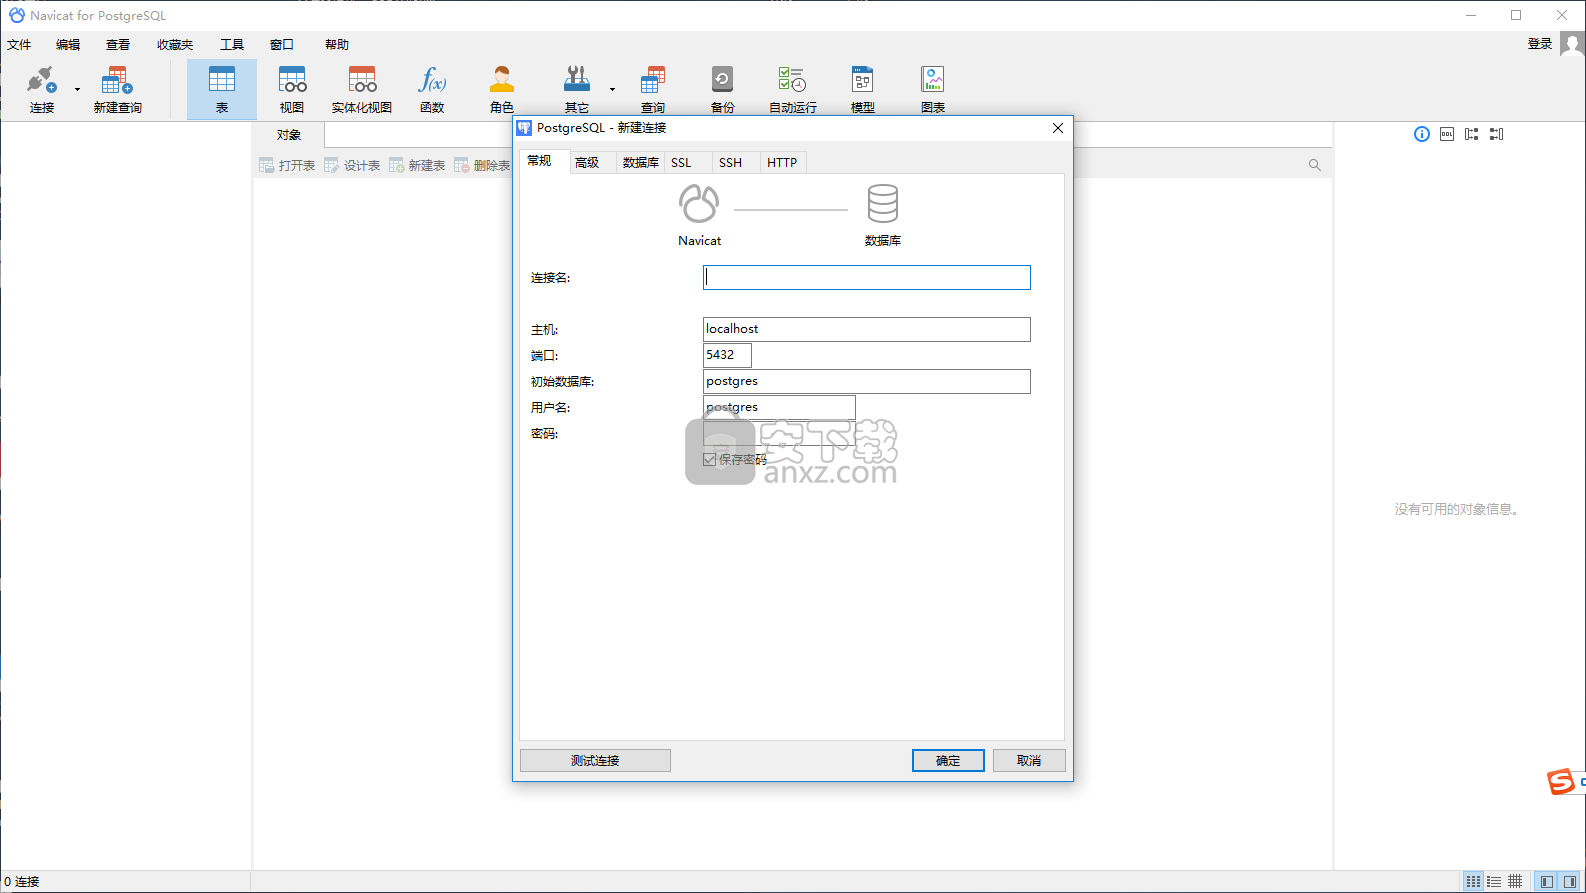The image size is (1586, 893).
Task: Open the 查询 query toolbar icon
Action: point(653,89)
